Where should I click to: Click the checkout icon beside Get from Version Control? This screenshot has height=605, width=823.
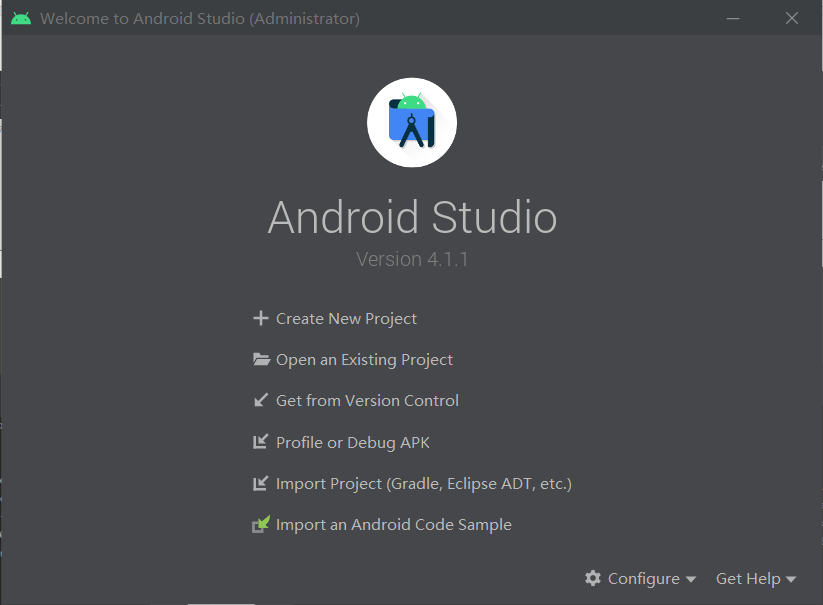click(260, 400)
